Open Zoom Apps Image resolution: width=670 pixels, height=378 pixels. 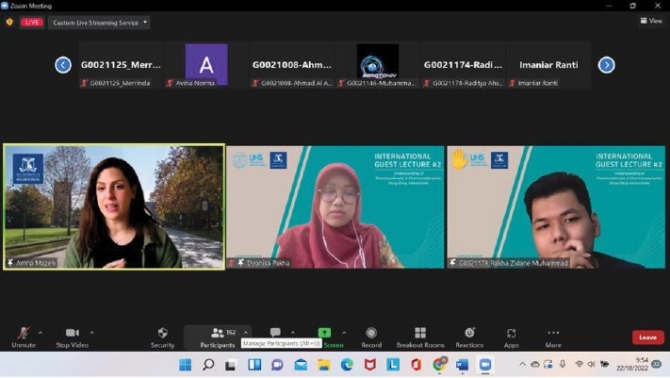[x=511, y=337]
